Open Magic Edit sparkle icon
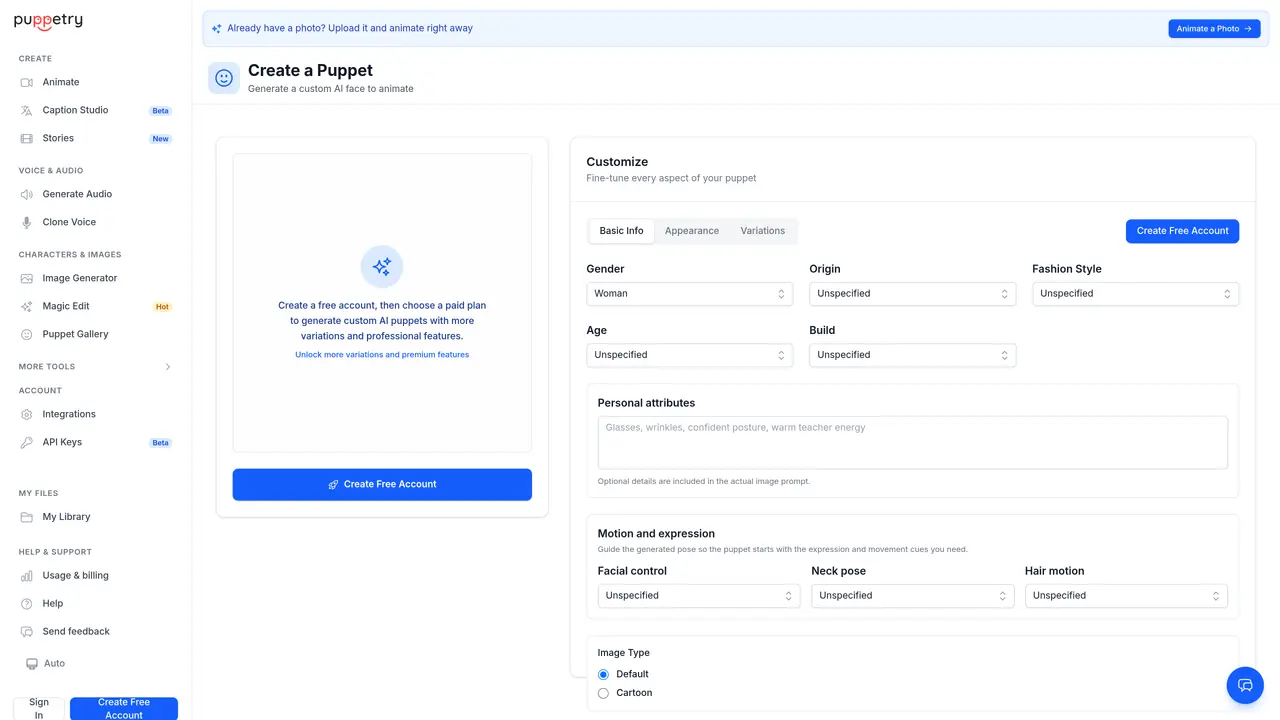 pos(27,306)
